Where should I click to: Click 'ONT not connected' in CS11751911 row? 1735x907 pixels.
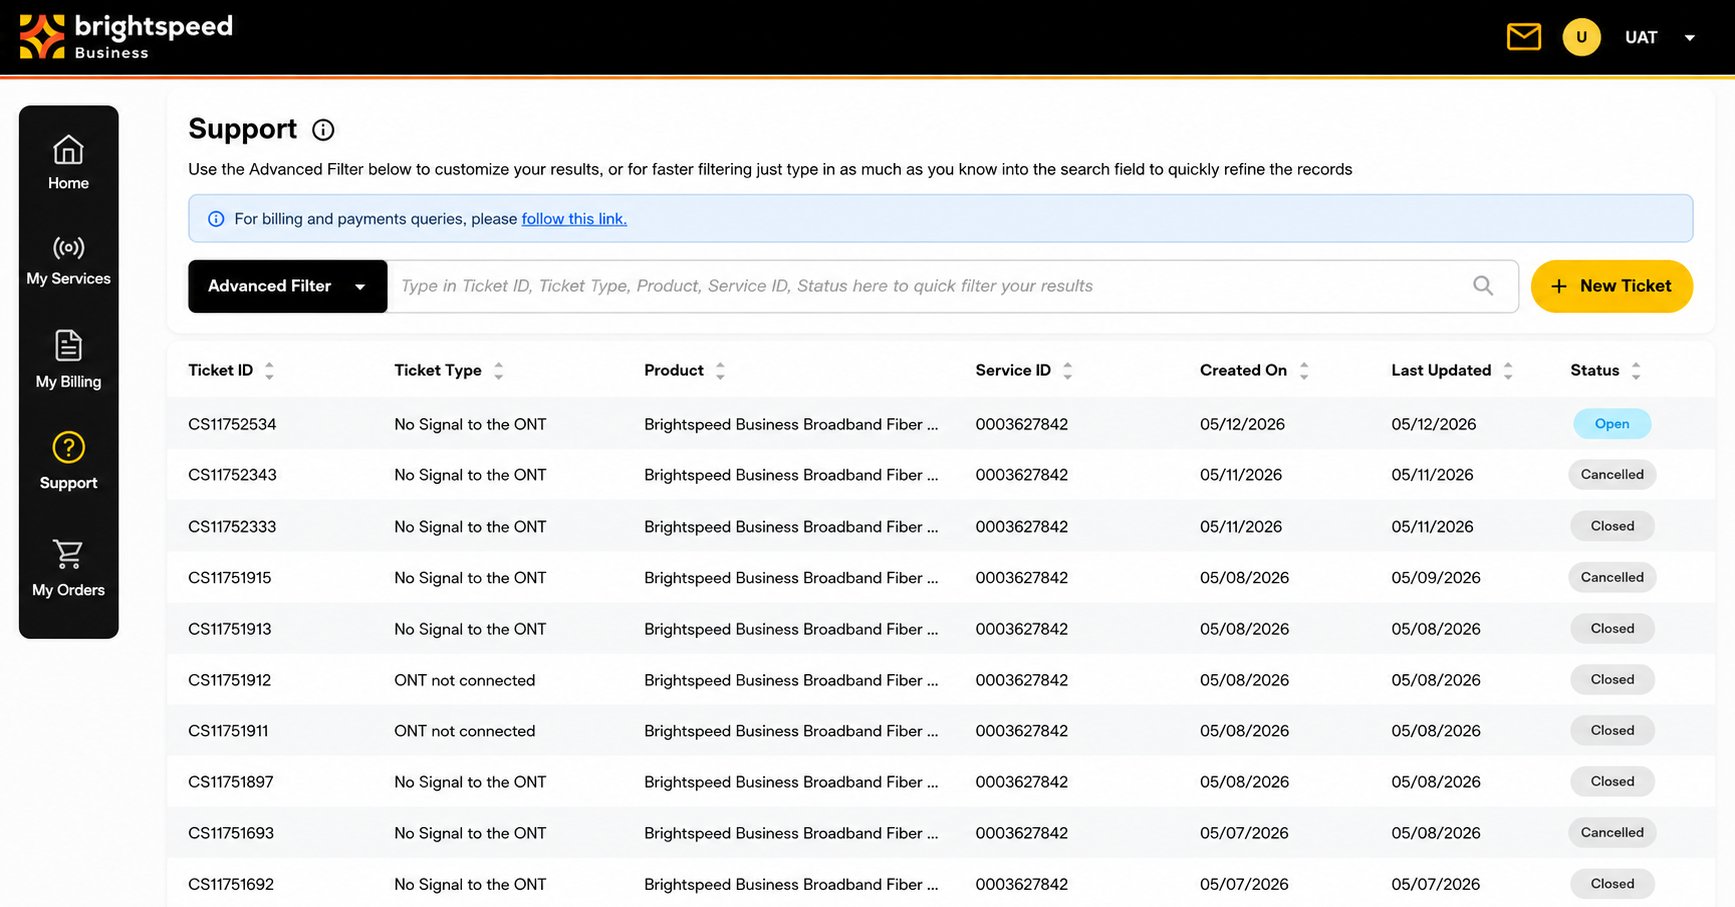465,731
